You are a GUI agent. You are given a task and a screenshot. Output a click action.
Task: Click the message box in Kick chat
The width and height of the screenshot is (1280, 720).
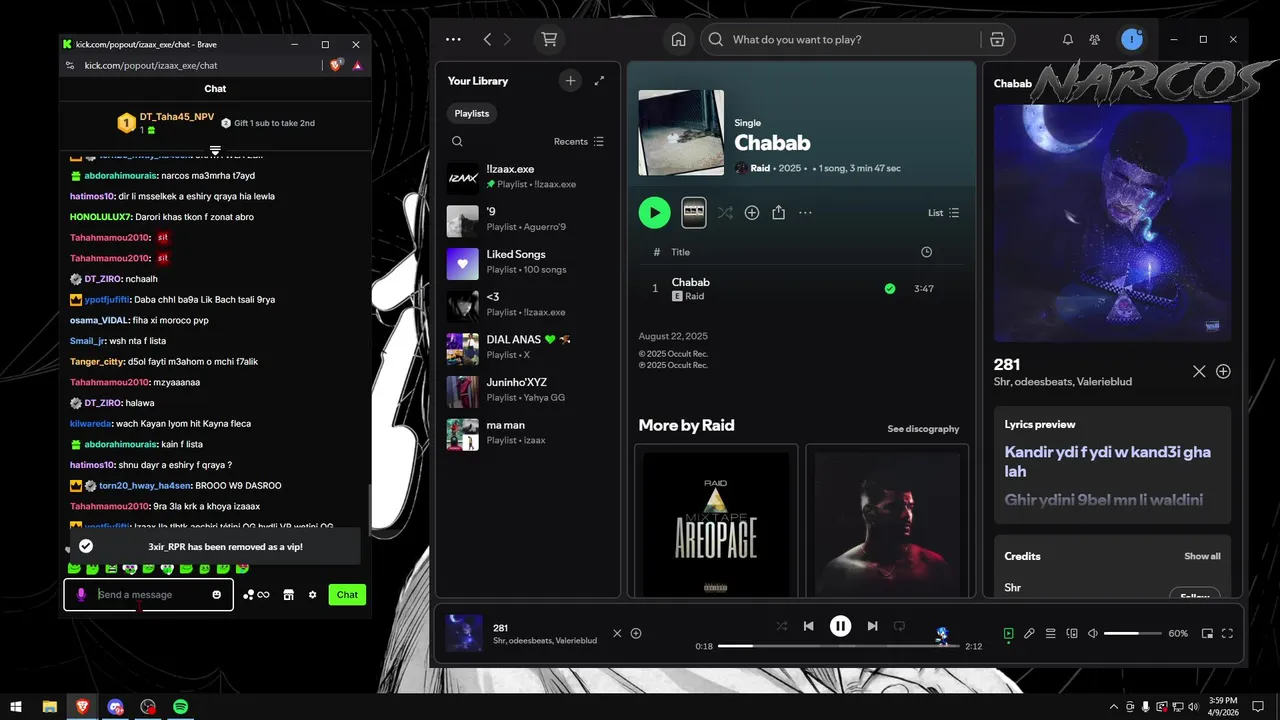point(150,594)
